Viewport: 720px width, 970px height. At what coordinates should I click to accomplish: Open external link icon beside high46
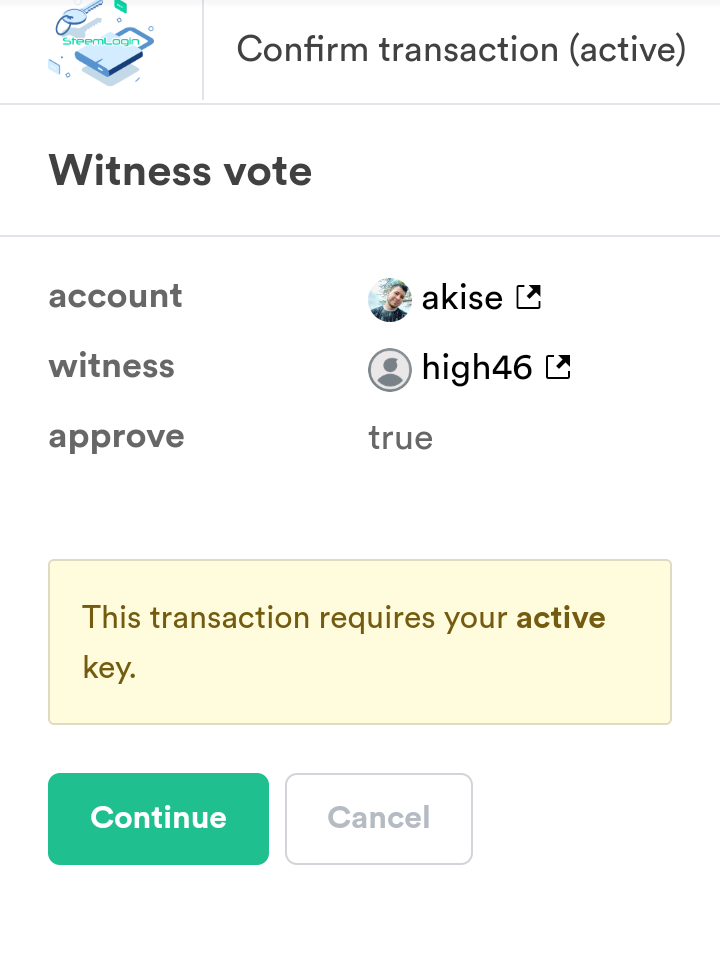(558, 368)
